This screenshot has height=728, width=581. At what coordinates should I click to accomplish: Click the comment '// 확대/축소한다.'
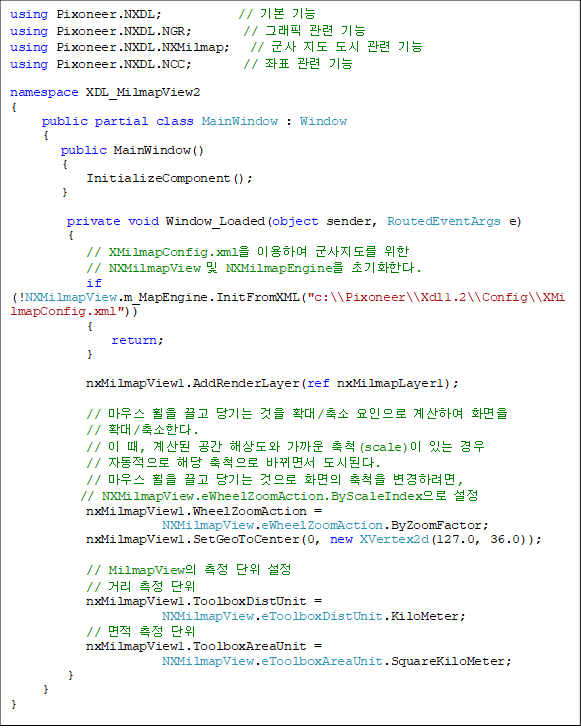[142, 429]
